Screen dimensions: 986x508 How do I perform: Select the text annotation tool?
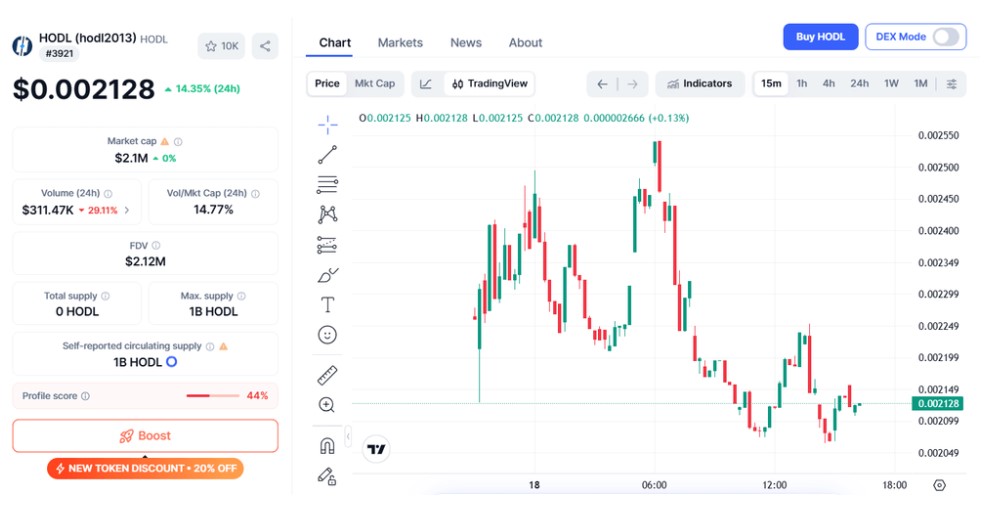pyautogui.click(x=327, y=304)
